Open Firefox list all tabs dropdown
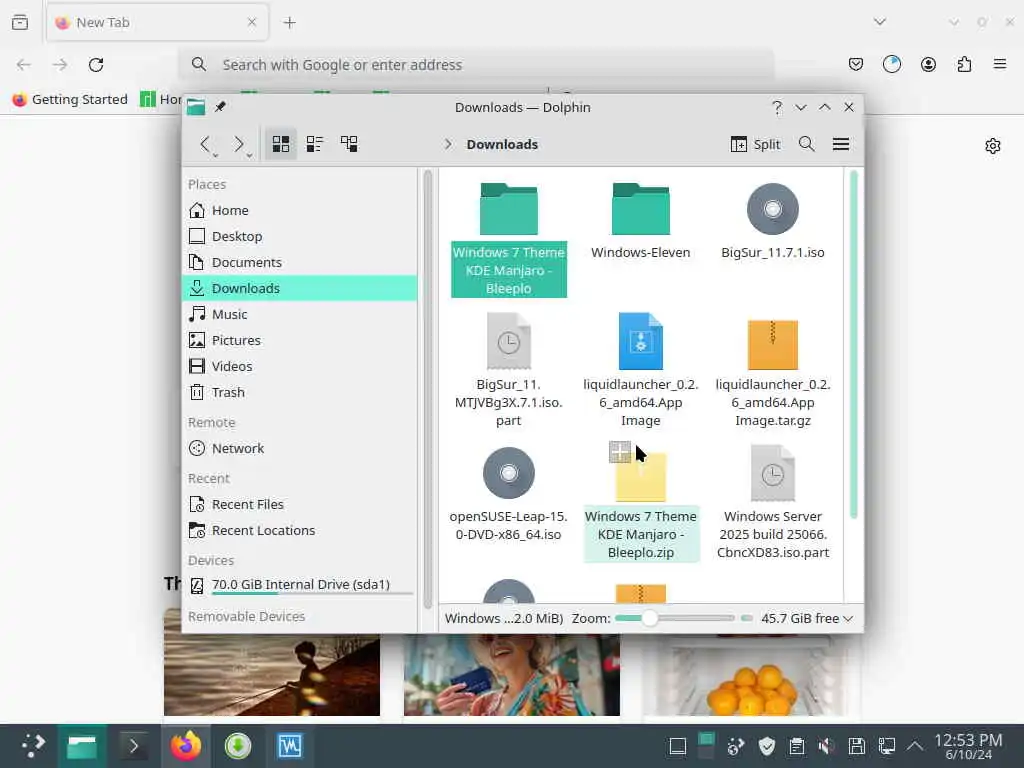This screenshot has width=1024, height=768. click(x=880, y=22)
